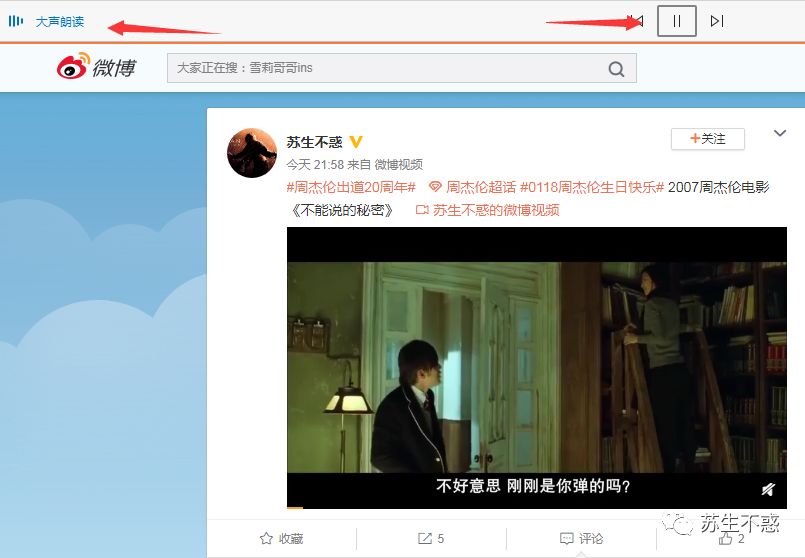Click the read aloud sound bars icon
This screenshot has width=805, height=558.
coord(16,21)
